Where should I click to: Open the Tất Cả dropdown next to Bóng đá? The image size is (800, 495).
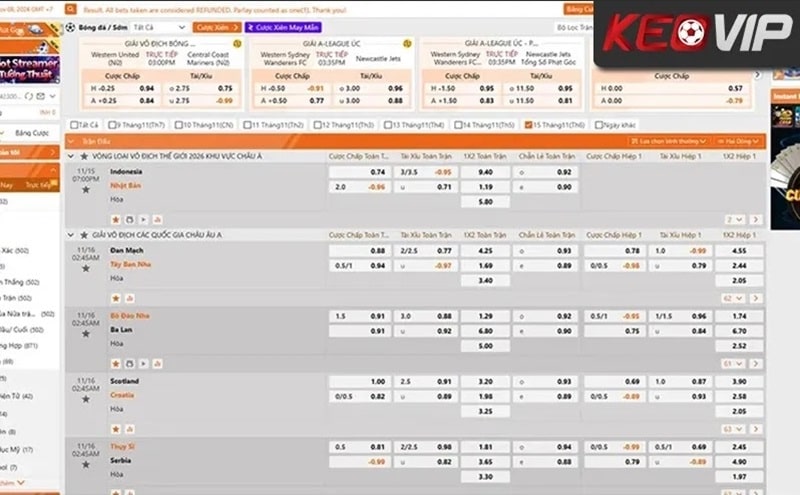pos(160,27)
